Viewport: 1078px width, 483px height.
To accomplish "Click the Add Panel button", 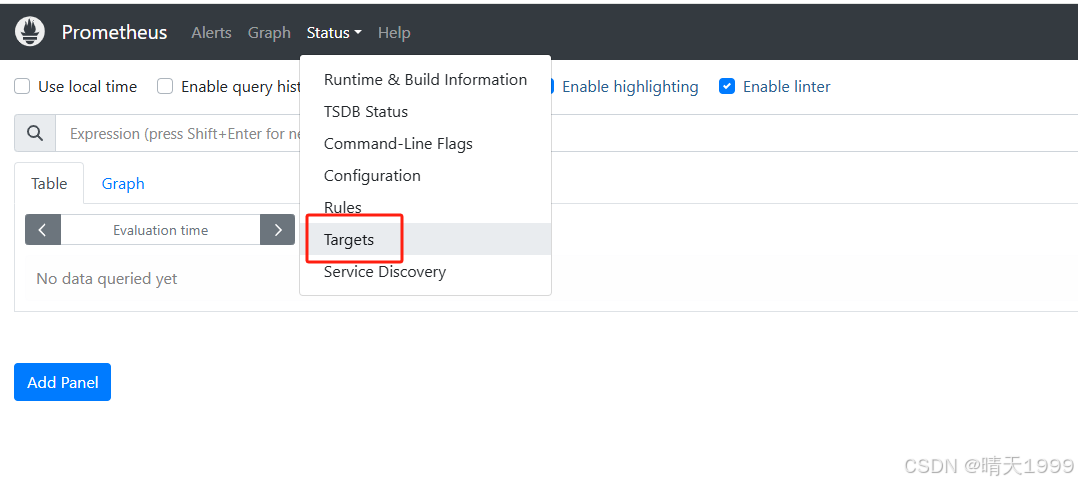I will click(x=63, y=382).
